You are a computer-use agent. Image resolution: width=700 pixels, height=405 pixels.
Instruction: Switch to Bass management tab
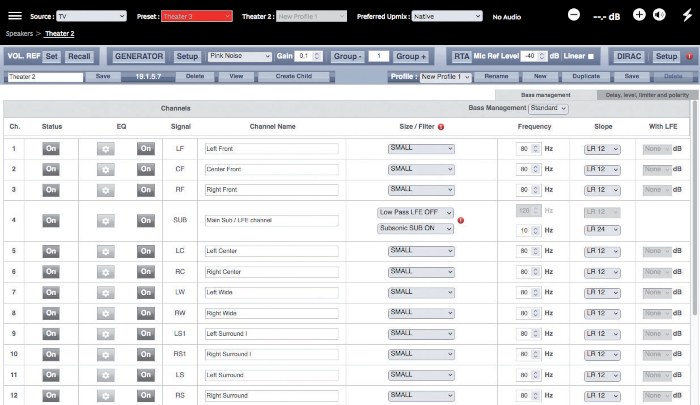point(545,95)
